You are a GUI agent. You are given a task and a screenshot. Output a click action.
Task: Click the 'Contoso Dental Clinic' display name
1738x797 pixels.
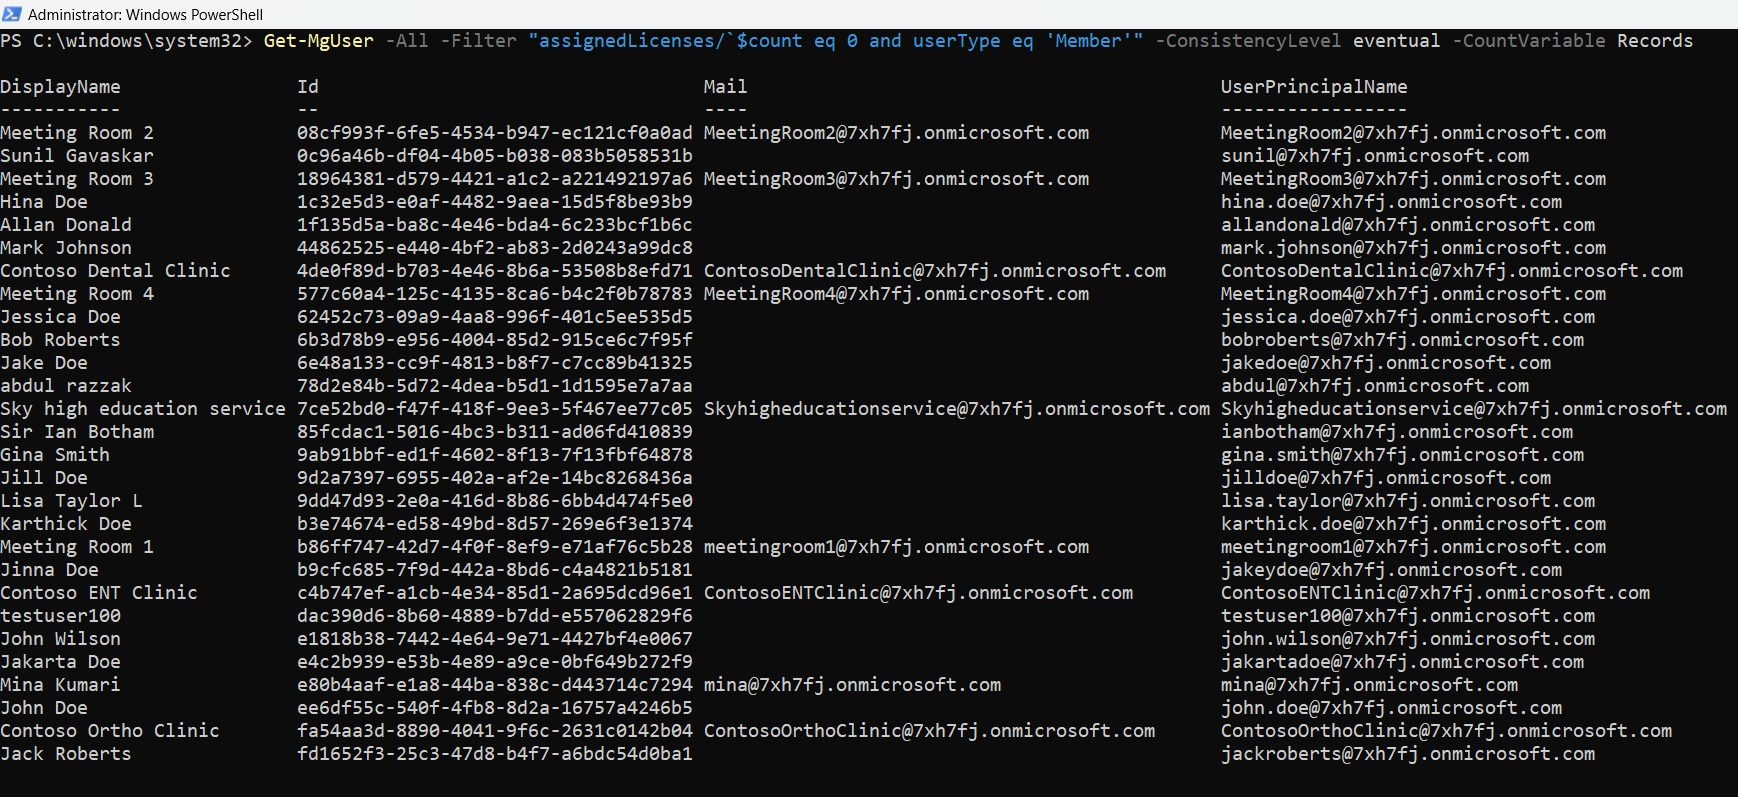(115, 271)
